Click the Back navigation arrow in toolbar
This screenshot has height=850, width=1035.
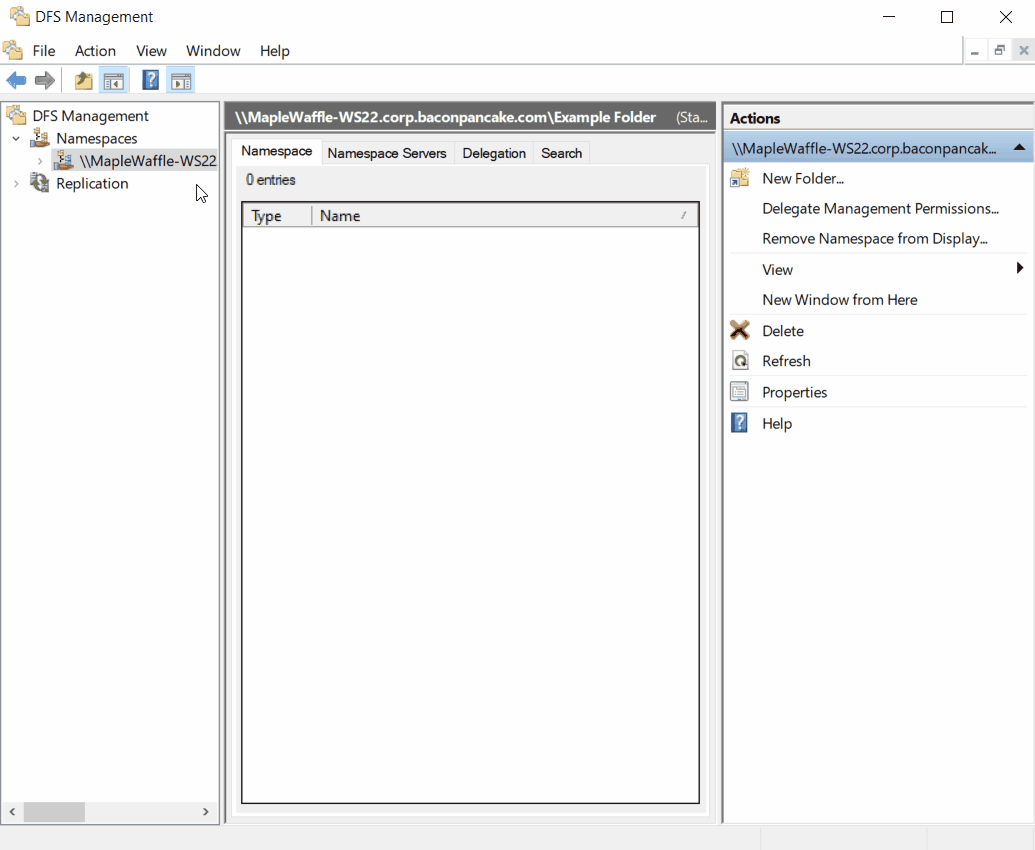pos(16,80)
